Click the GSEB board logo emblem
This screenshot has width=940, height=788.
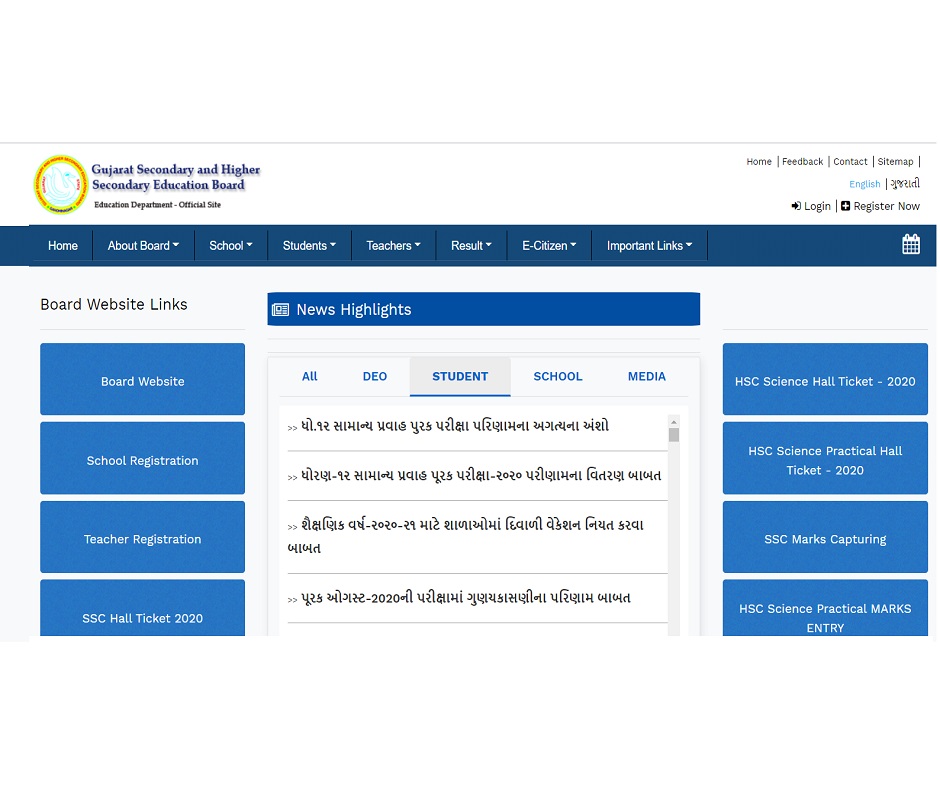coord(61,184)
